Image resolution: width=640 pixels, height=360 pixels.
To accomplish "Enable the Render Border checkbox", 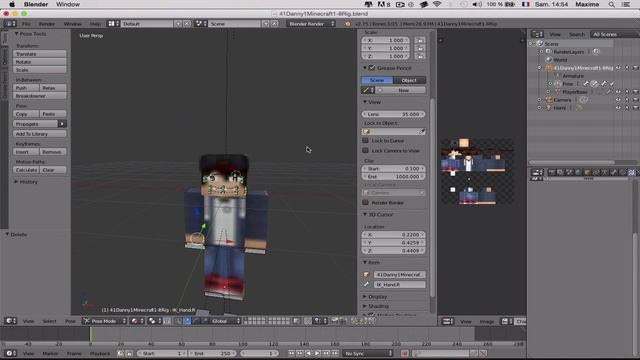I will (366, 202).
